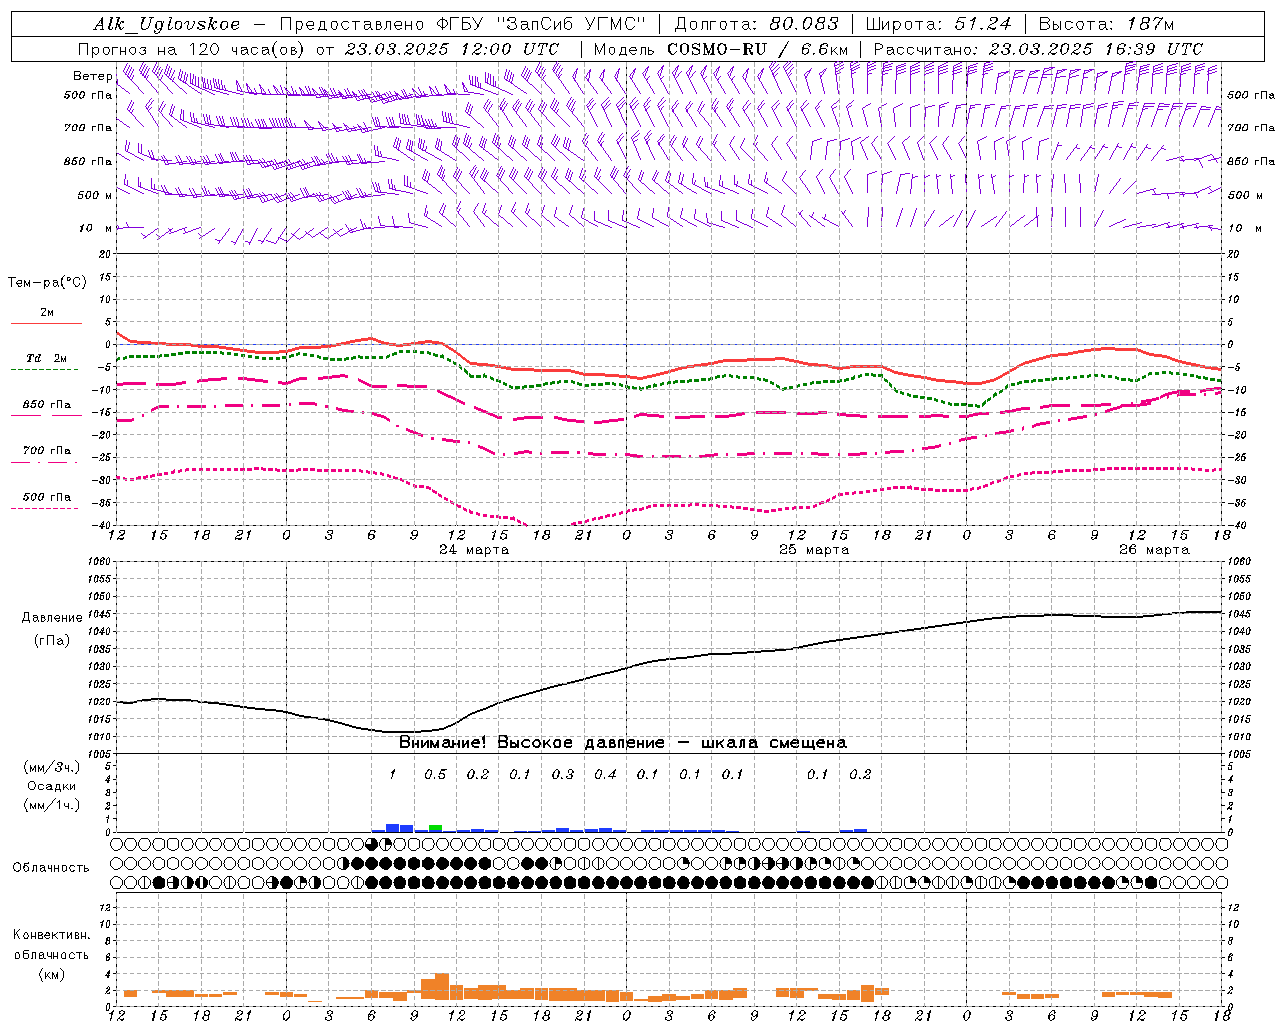Click the (км) unit label of convective cloudiness

52,974
